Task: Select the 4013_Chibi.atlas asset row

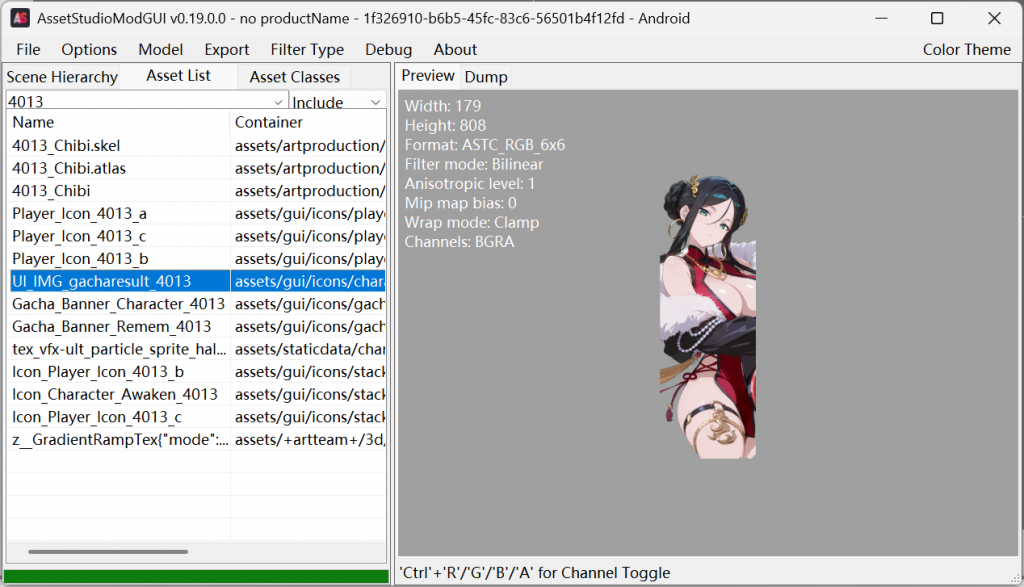Action: click(x=197, y=168)
